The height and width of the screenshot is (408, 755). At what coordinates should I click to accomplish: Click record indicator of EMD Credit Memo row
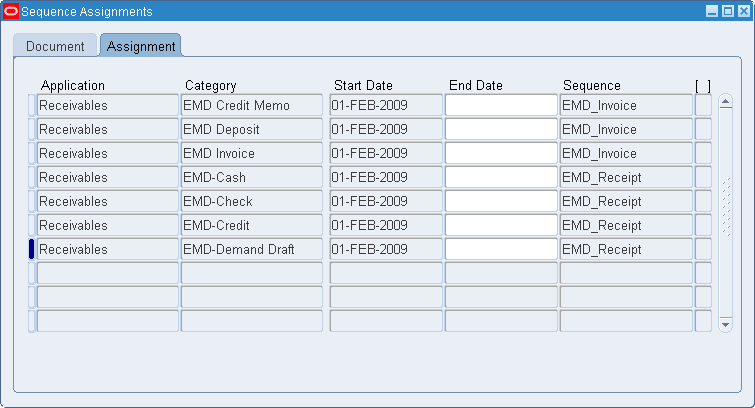click(31, 105)
